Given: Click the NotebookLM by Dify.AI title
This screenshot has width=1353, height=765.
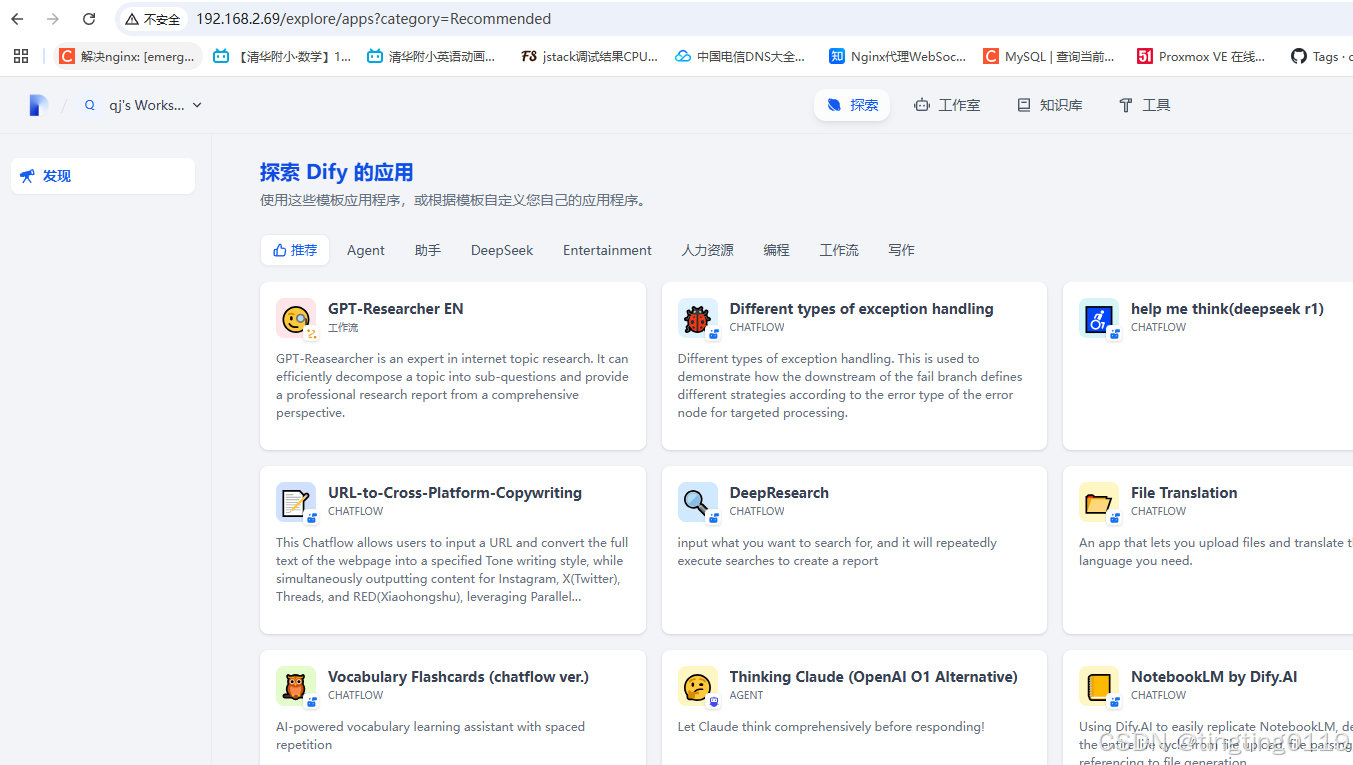Looking at the screenshot, I should (1214, 677).
